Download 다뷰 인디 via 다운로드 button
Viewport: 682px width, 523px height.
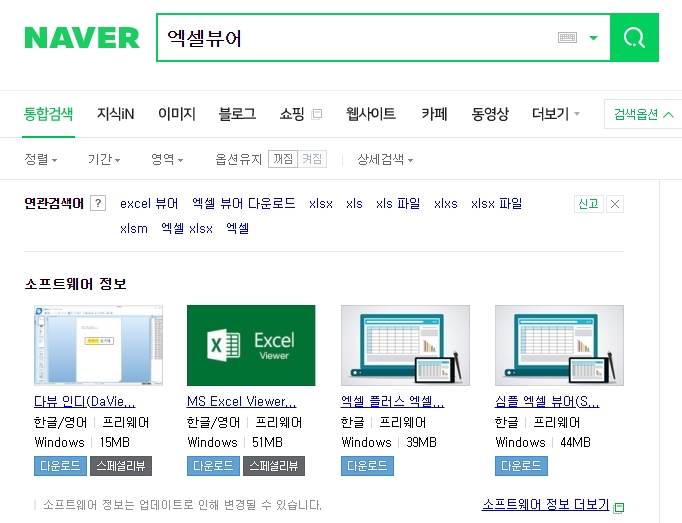click(60, 466)
